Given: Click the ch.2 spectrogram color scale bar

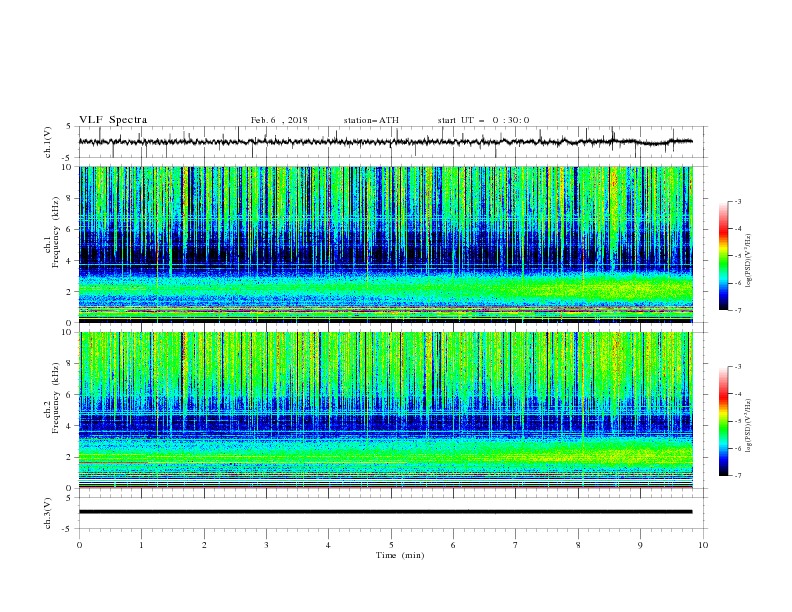Looking at the screenshot, I should [x=723, y=421].
